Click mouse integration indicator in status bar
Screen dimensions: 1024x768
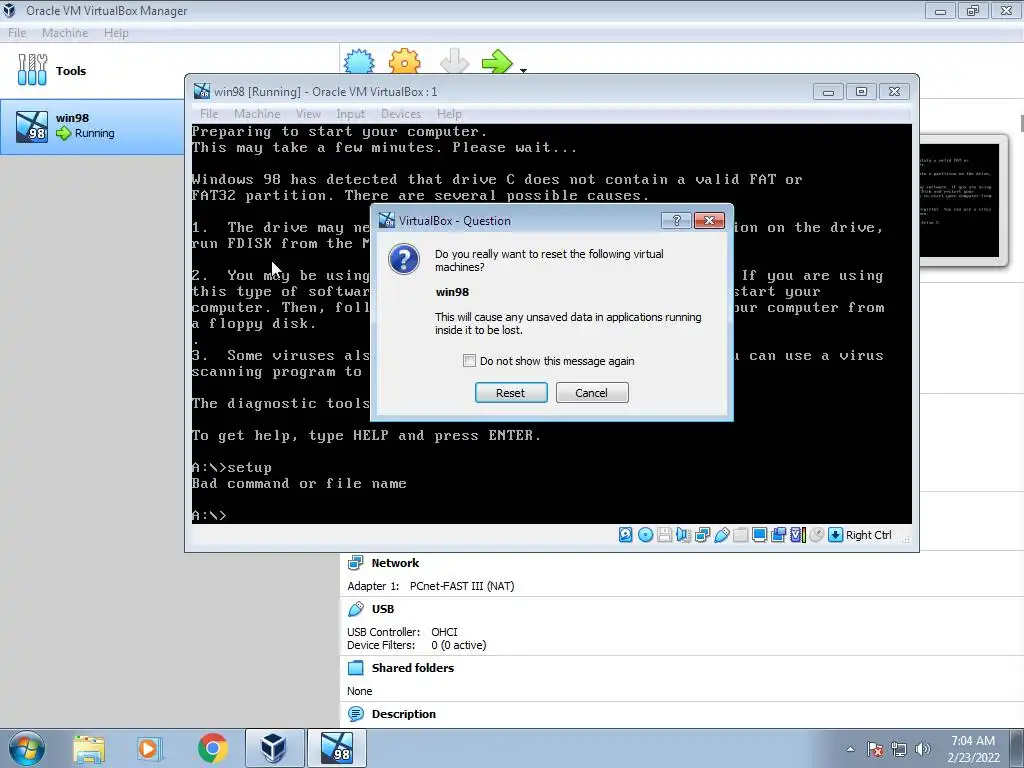tap(816, 535)
